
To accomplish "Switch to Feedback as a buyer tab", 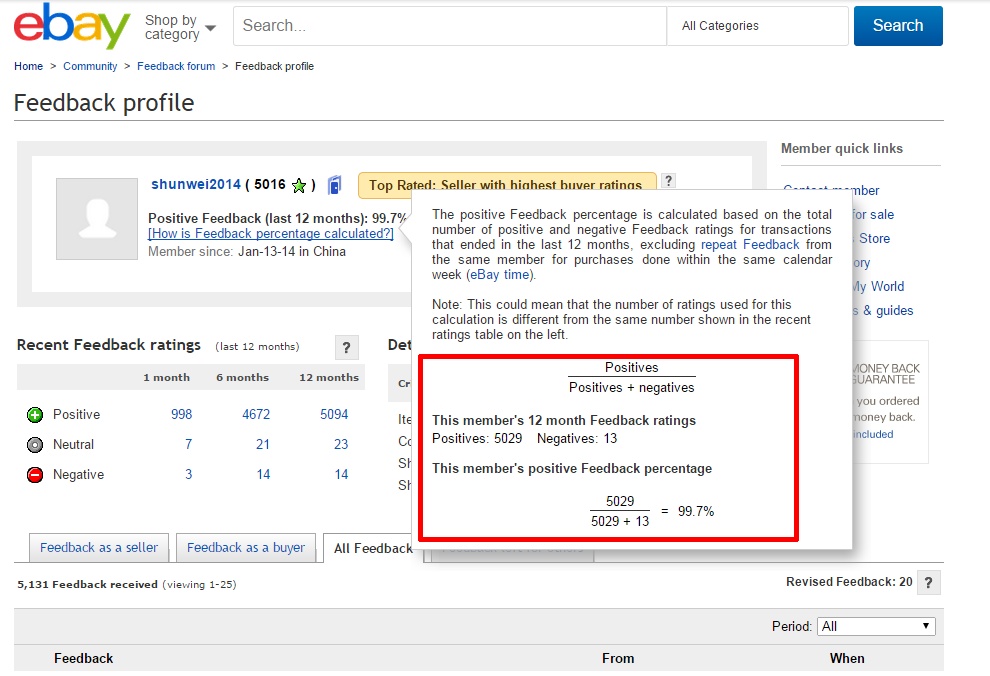I will (x=246, y=548).
